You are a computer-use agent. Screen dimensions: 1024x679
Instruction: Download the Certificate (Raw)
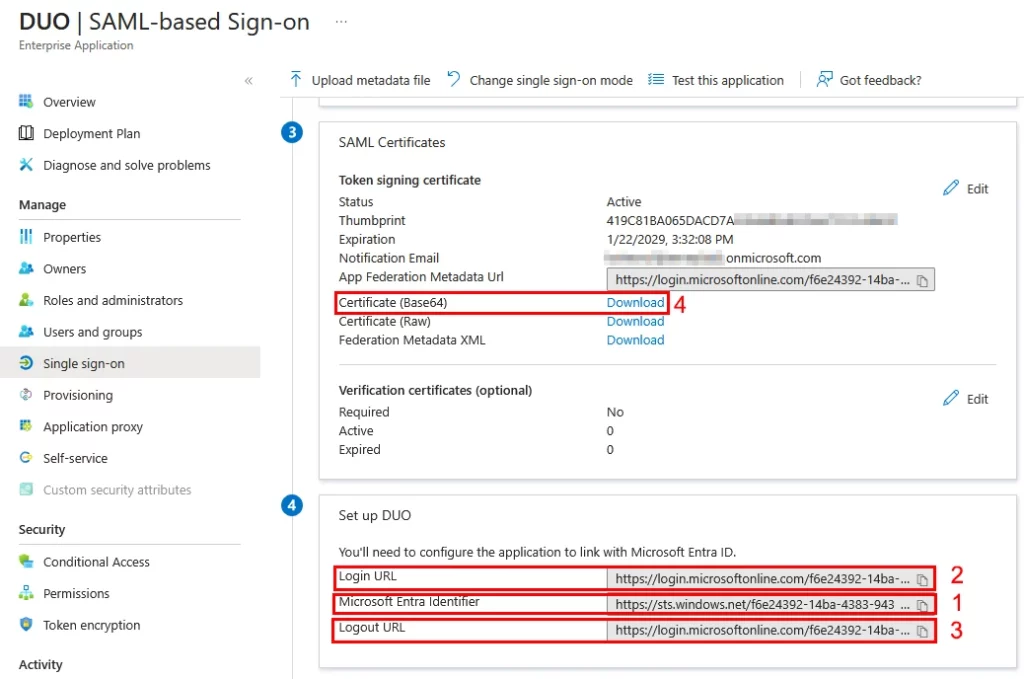click(635, 321)
